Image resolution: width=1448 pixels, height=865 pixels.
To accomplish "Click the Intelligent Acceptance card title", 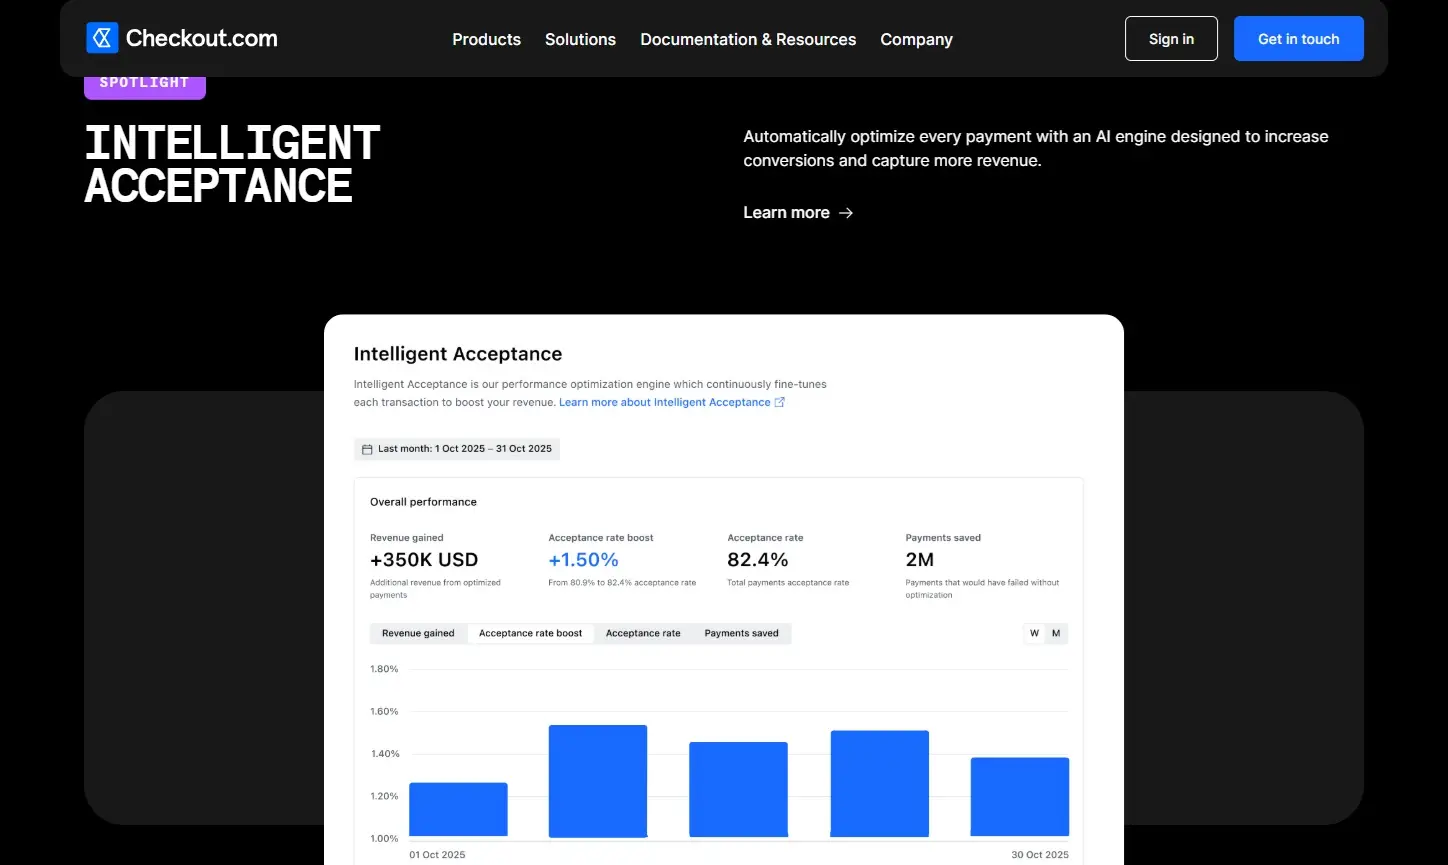I will tap(458, 354).
